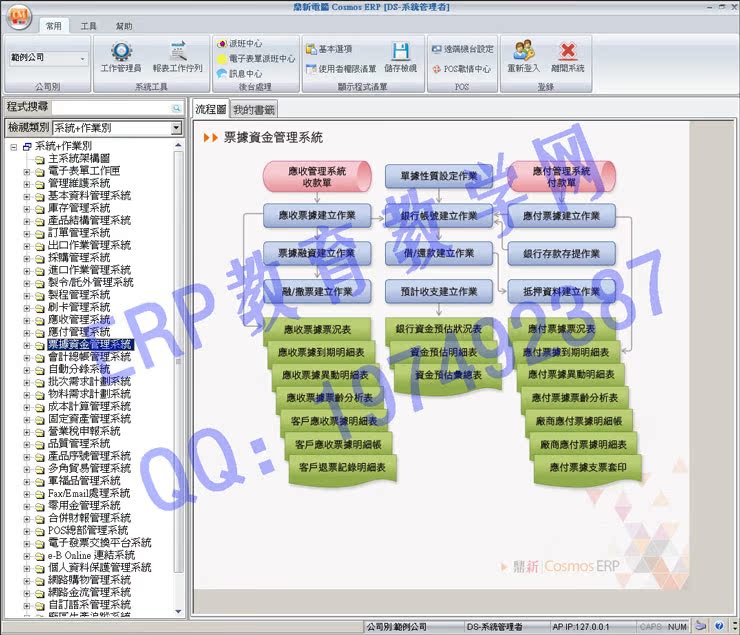Open the 資金預估彙總表 report

(448, 376)
